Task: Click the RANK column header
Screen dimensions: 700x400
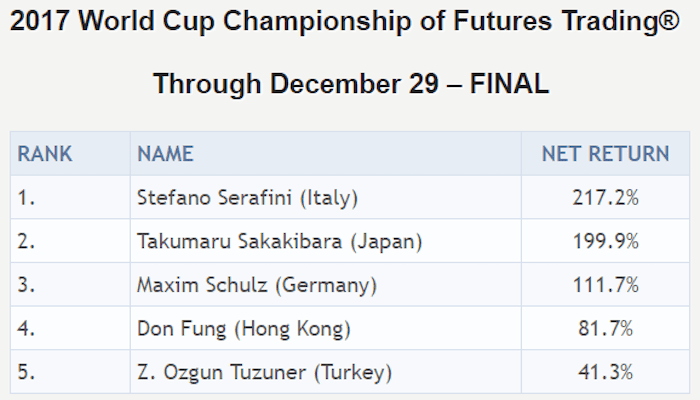Action: tap(70, 154)
